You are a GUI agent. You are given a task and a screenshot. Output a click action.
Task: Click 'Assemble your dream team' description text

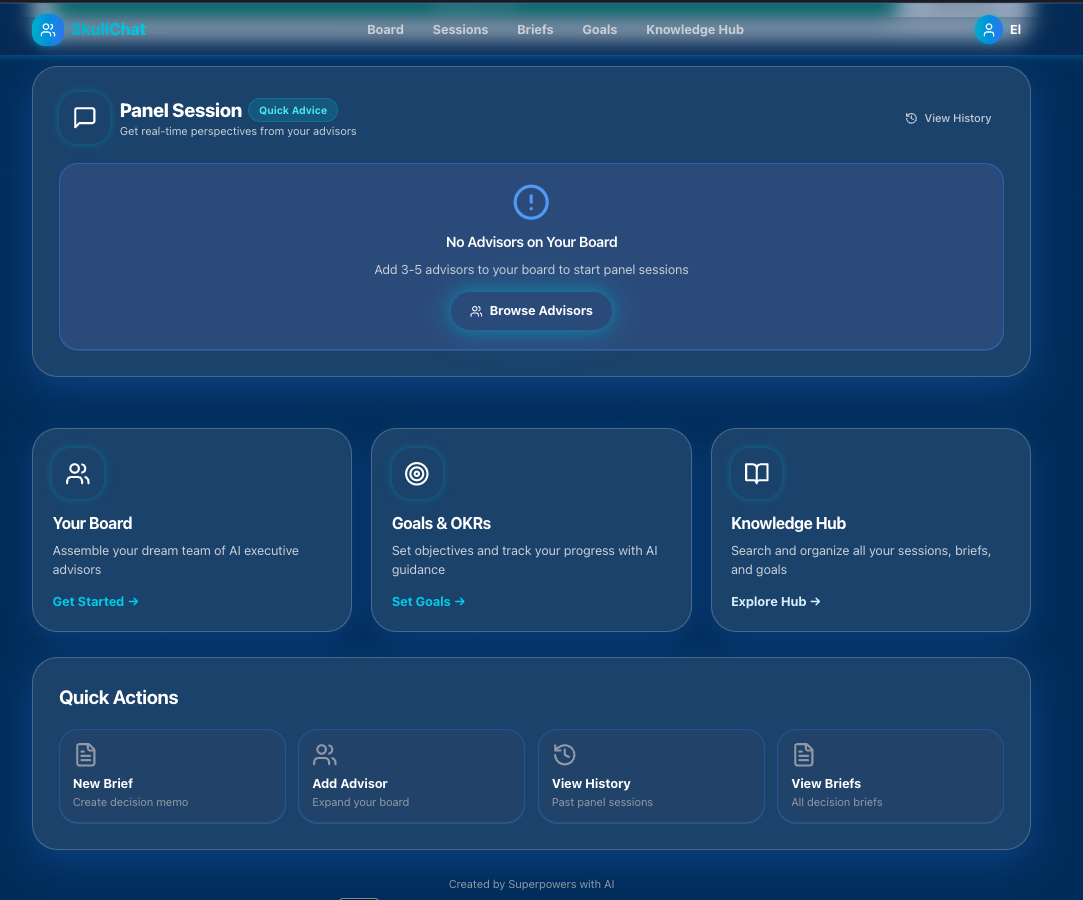[176, 560]
